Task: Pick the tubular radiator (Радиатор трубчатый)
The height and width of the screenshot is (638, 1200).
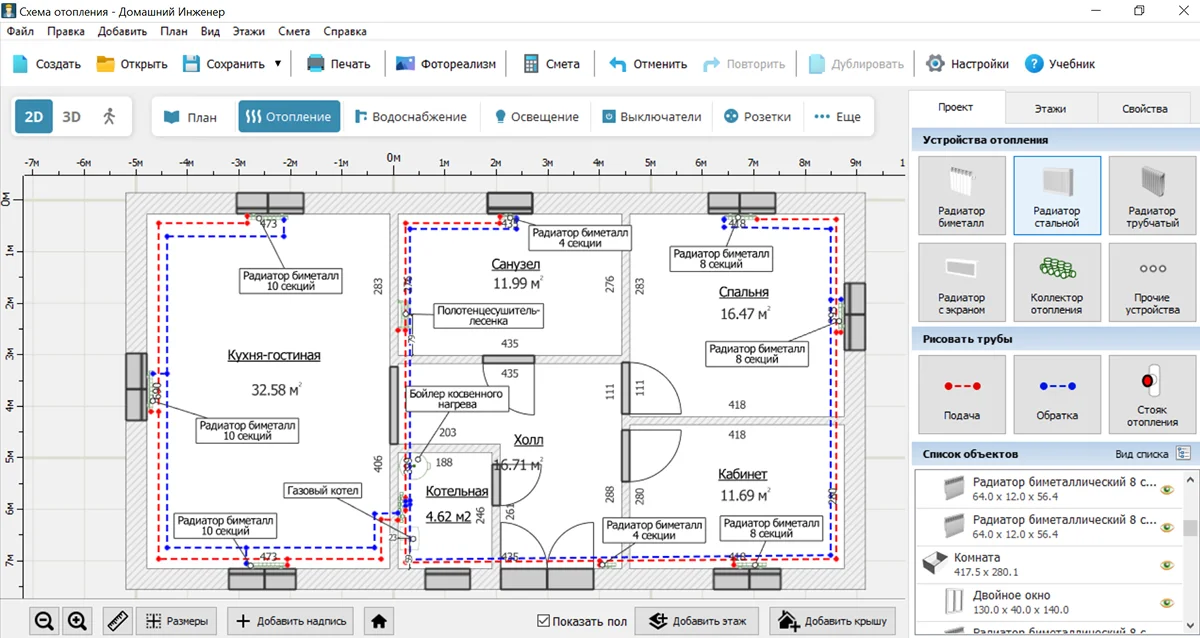Action: (1151, 195)
